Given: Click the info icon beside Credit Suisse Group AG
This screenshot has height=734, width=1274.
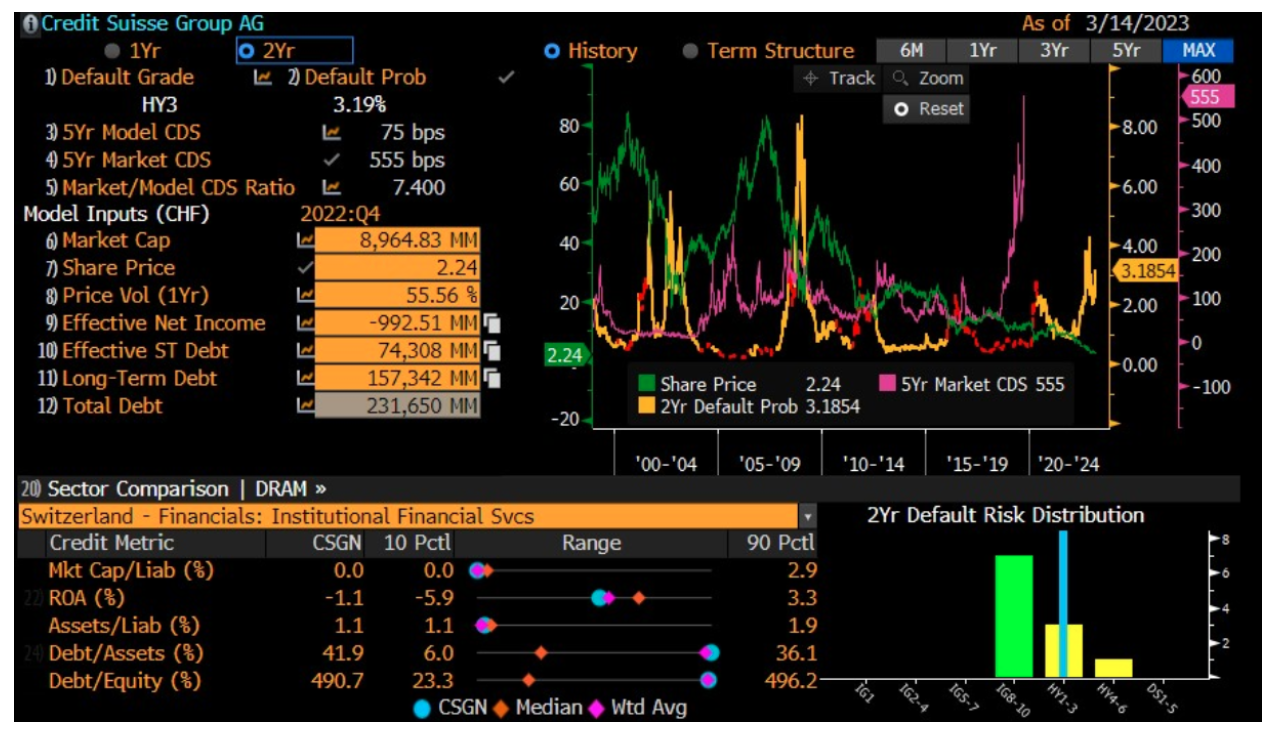Looking at the screenshot, I should click(31, 23).
